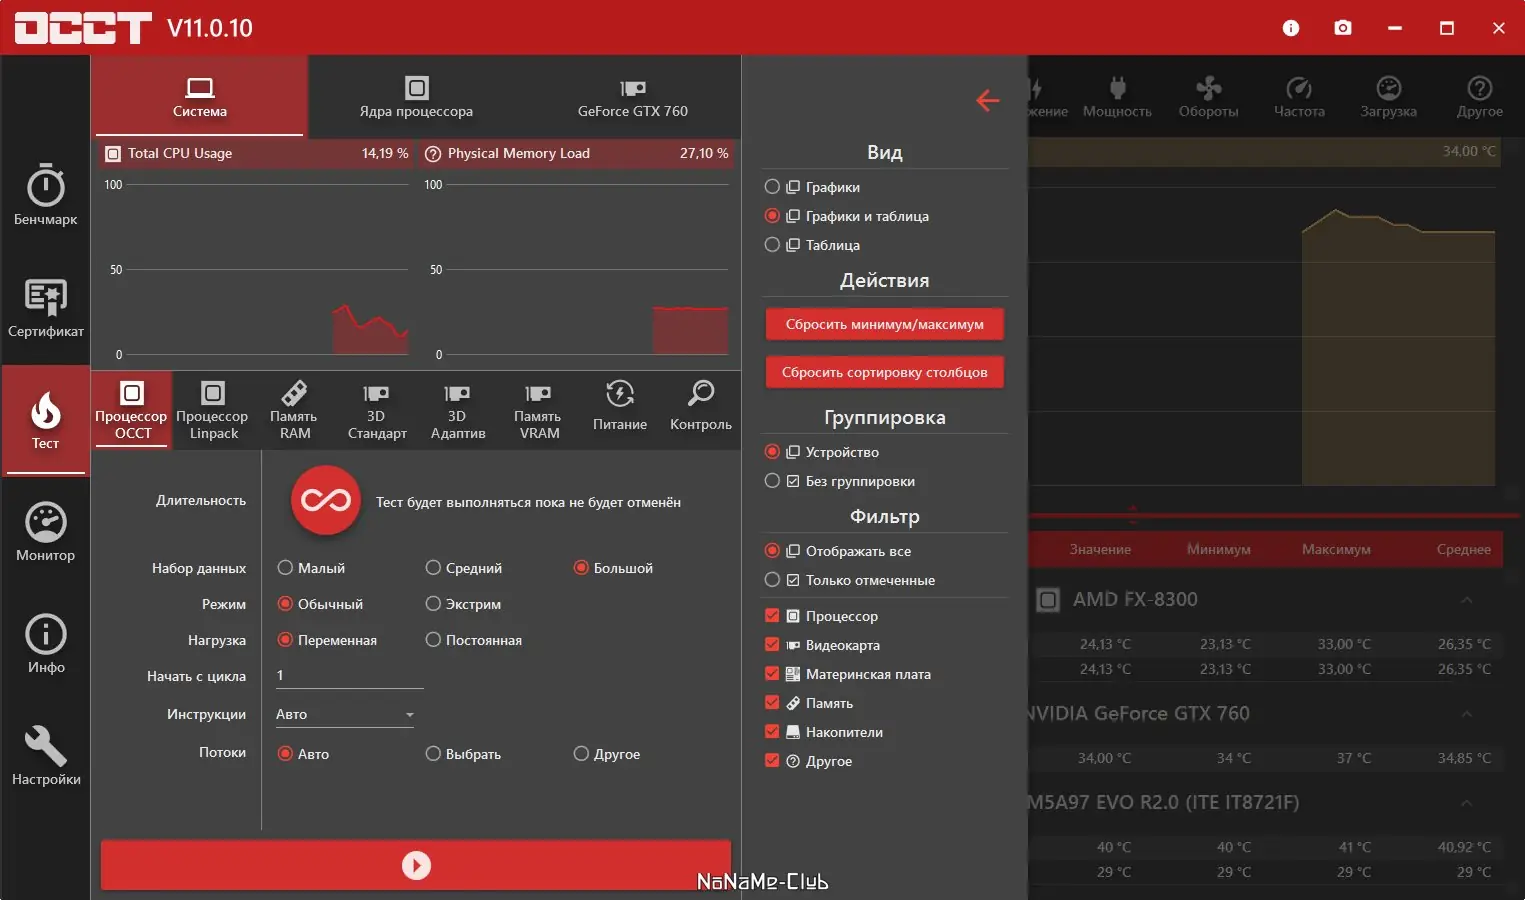Click Сбросить минимум/максимум button

point(884,324)
